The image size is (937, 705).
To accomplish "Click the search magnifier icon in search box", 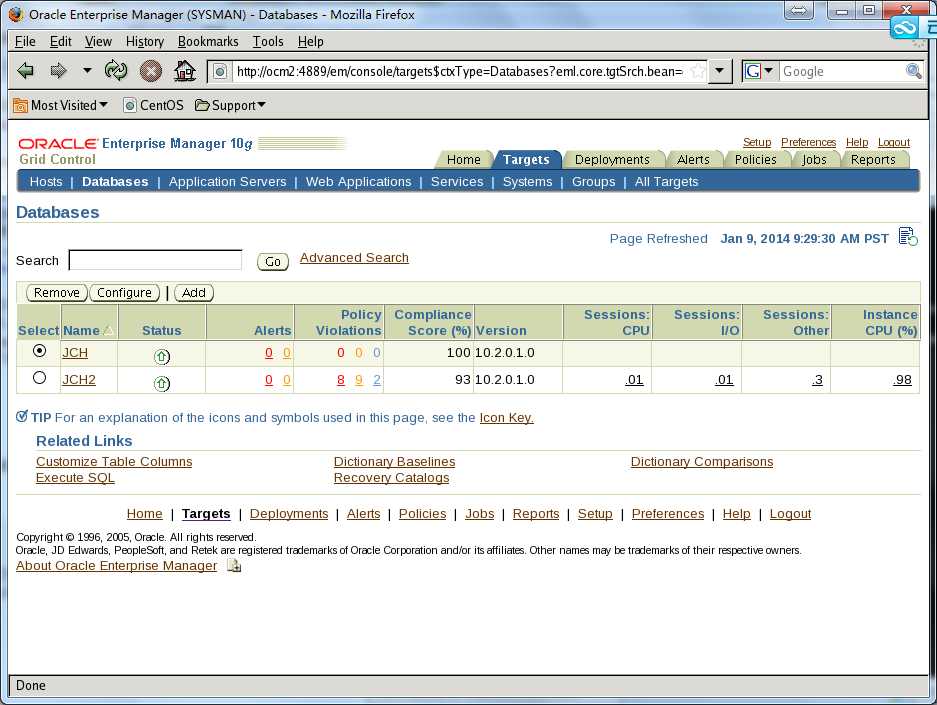I will 913,71.
